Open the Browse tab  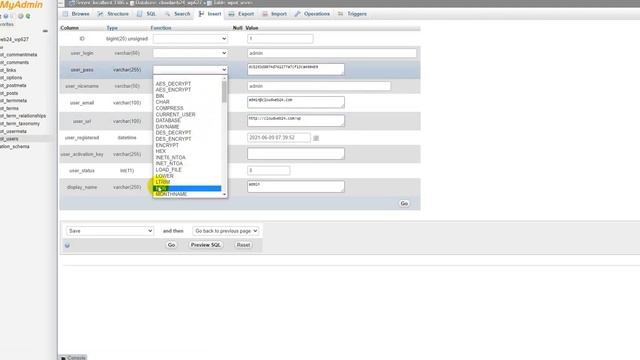click(x=76, y=14)
